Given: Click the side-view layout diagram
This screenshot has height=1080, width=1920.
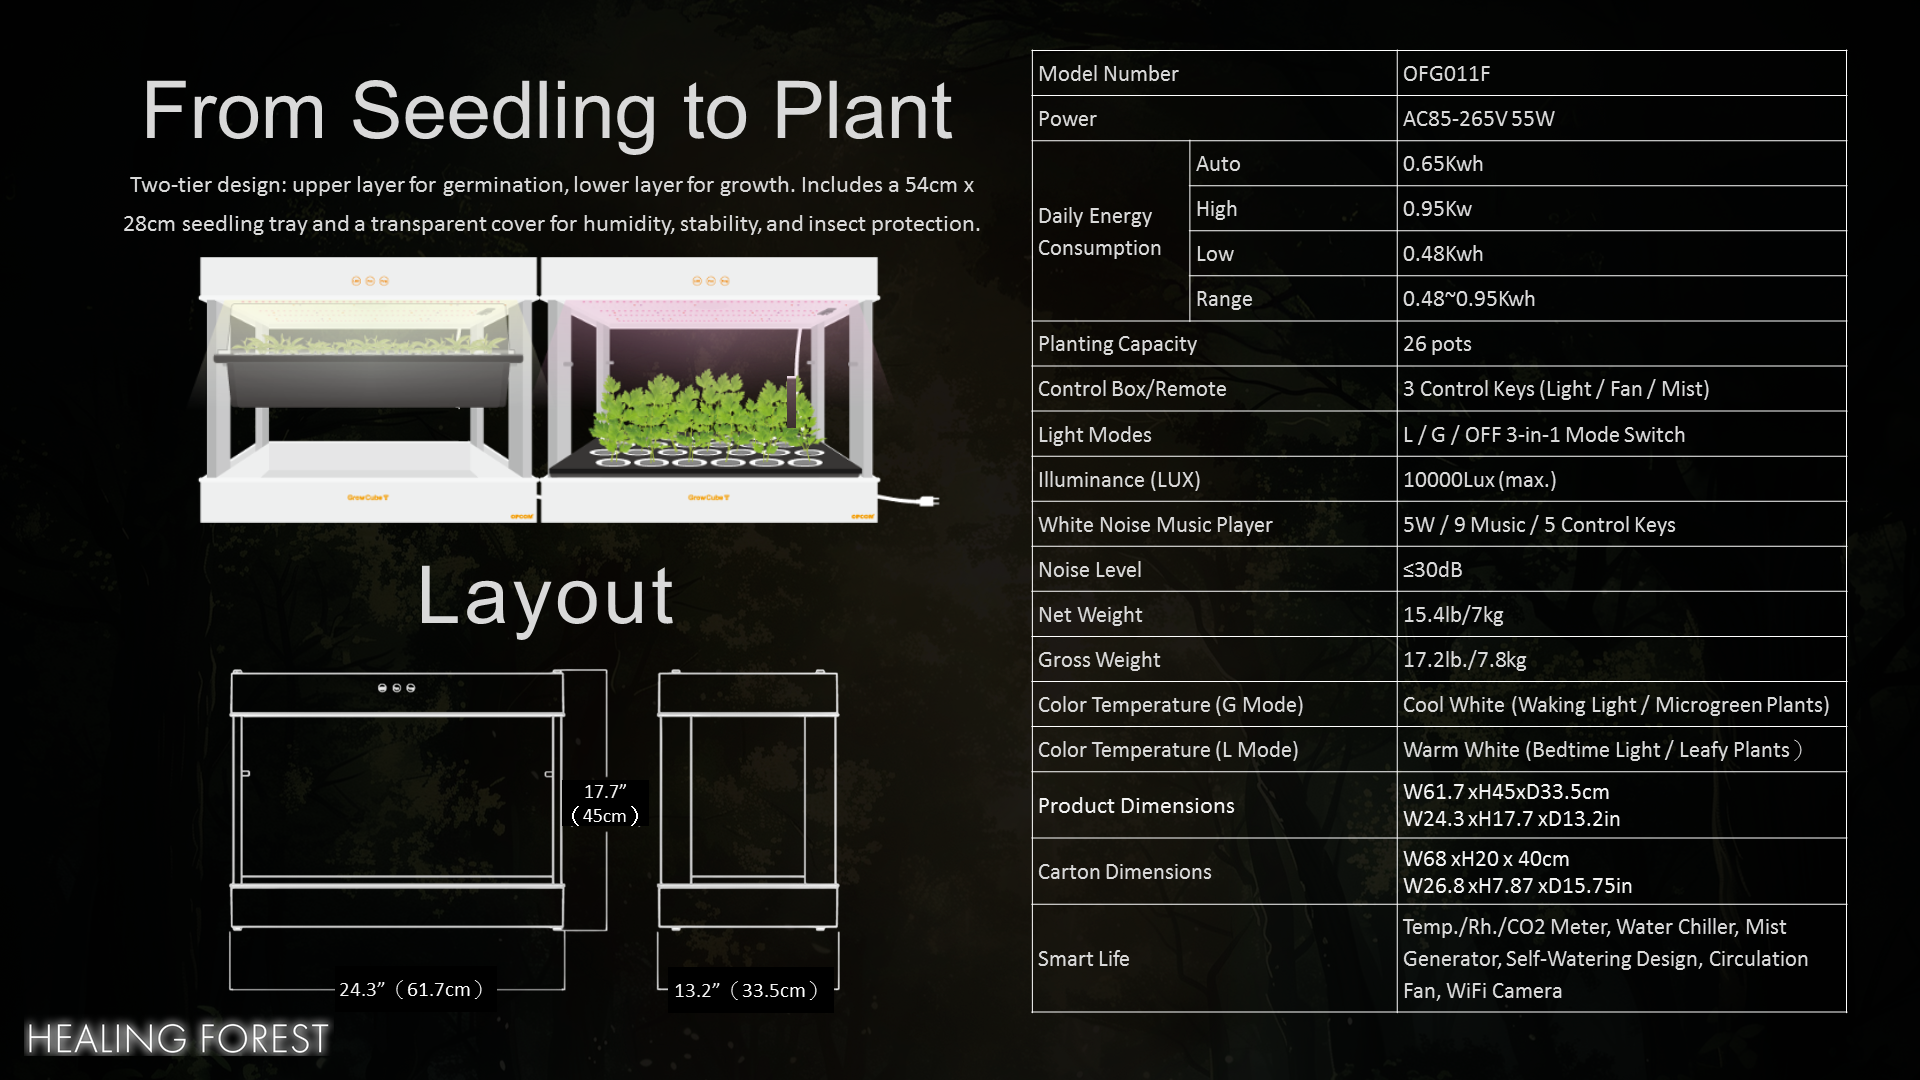Looking at the screenshot, I should pos(748,800).
